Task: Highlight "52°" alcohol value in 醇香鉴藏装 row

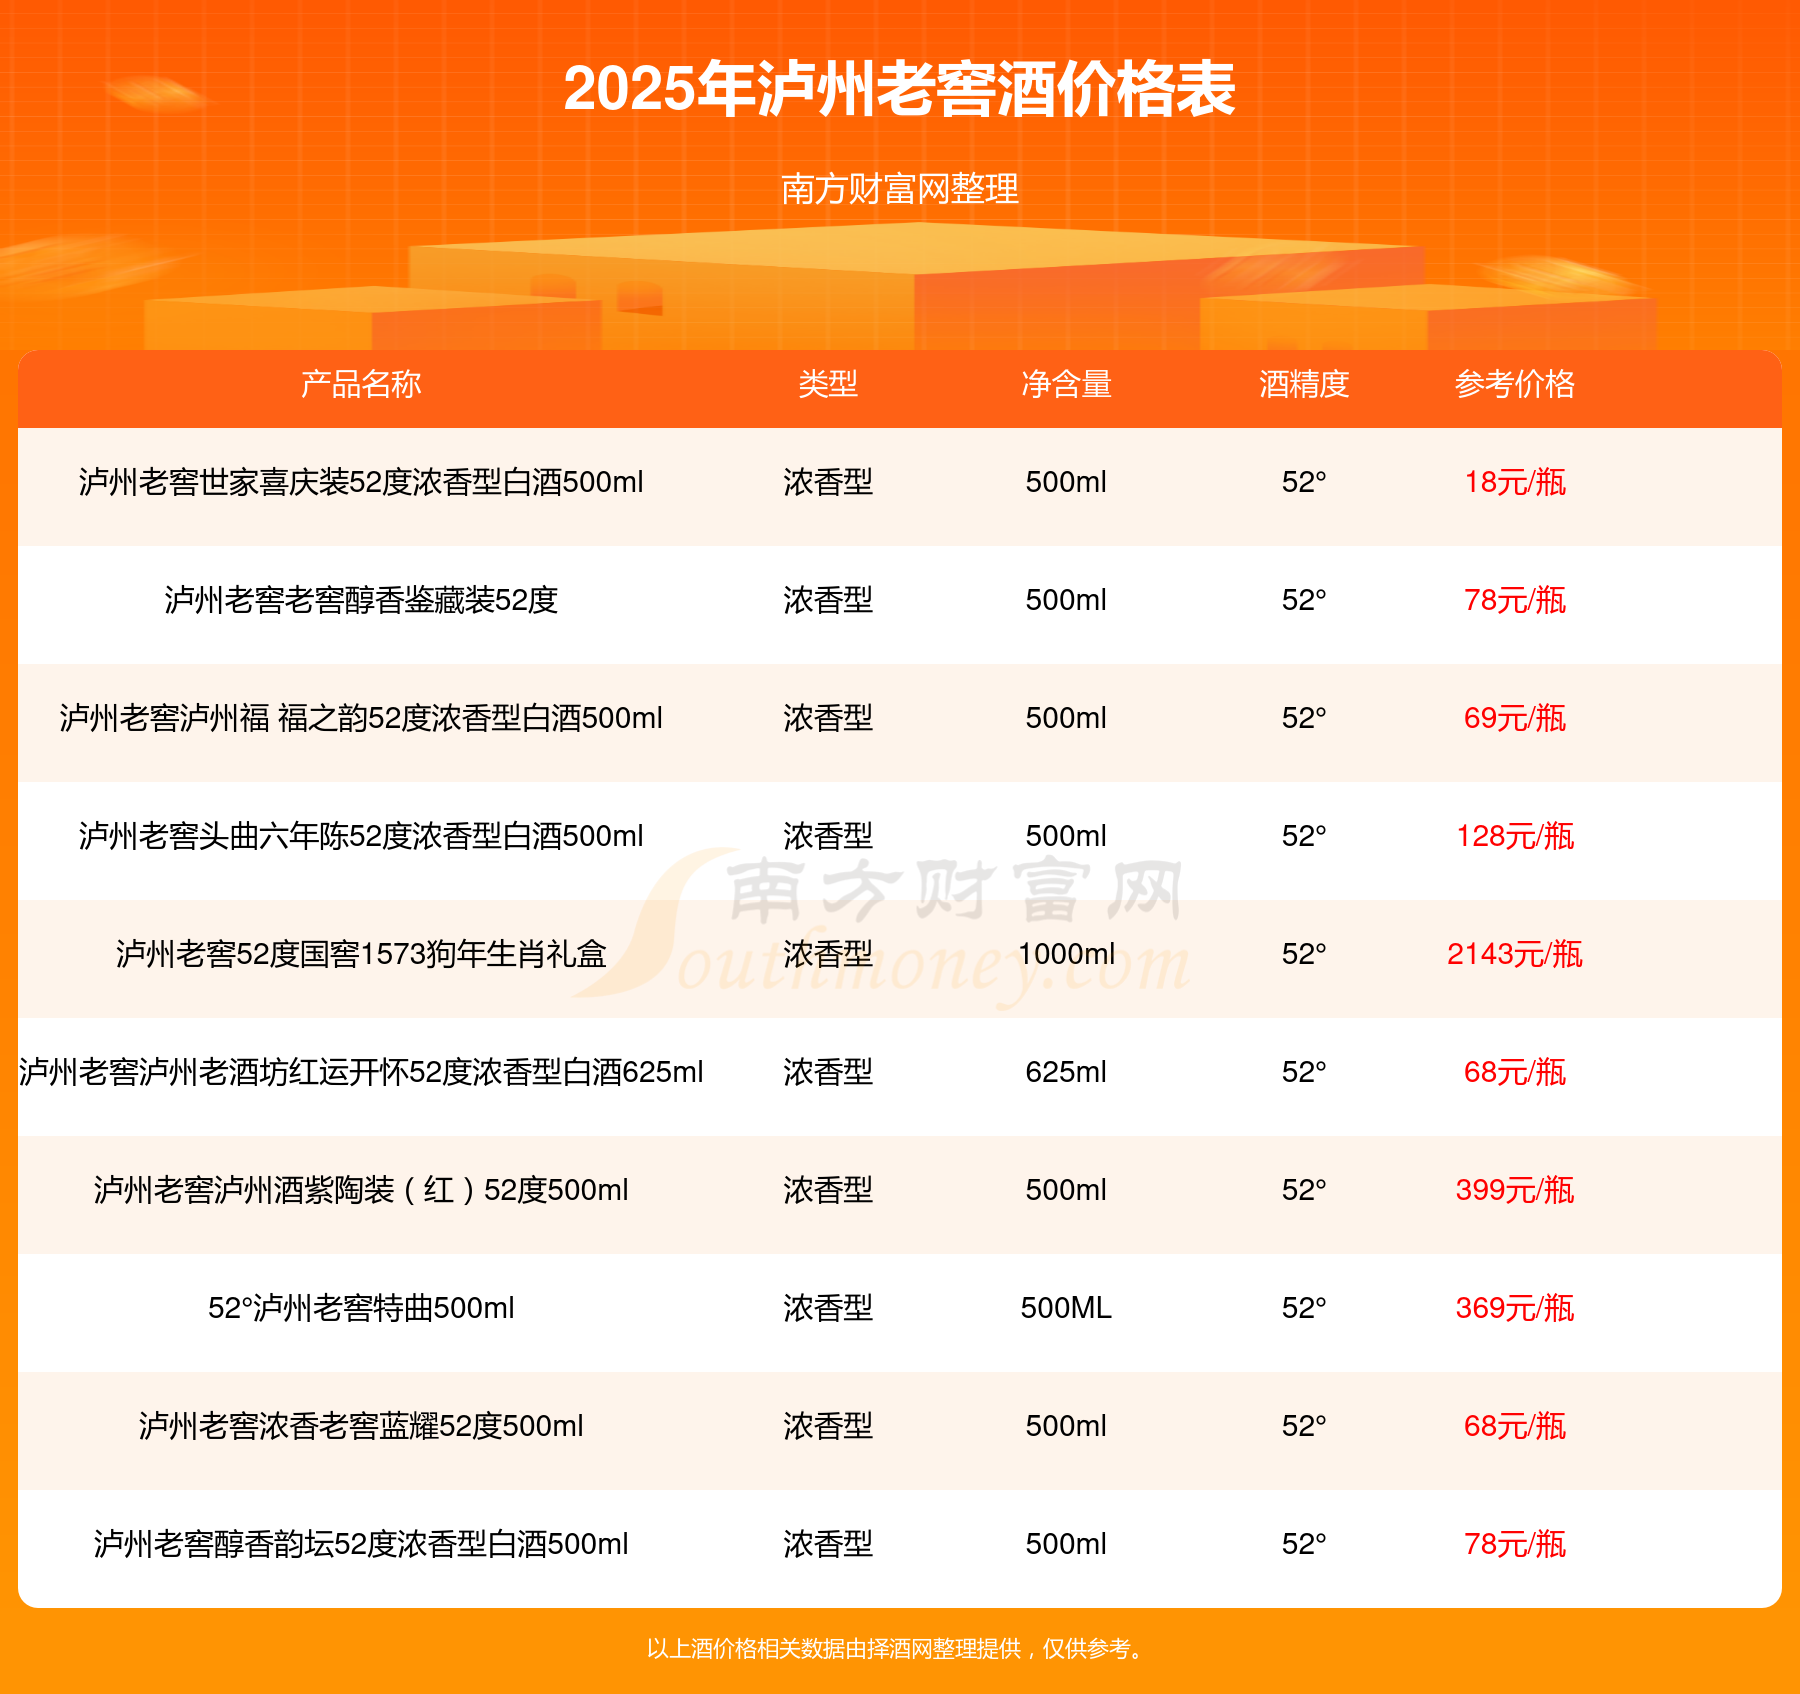Action: pyautogui.click(x=1304, y=600)
